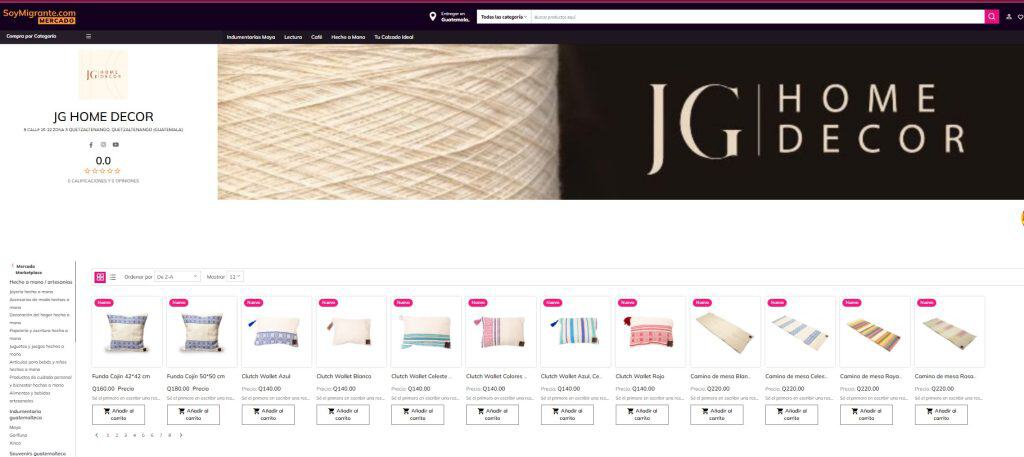The image size is (1024, 457).
Task: Open Tu Calzado Ideal menu item
Action: pyautogui.click(x=394, y=37)
